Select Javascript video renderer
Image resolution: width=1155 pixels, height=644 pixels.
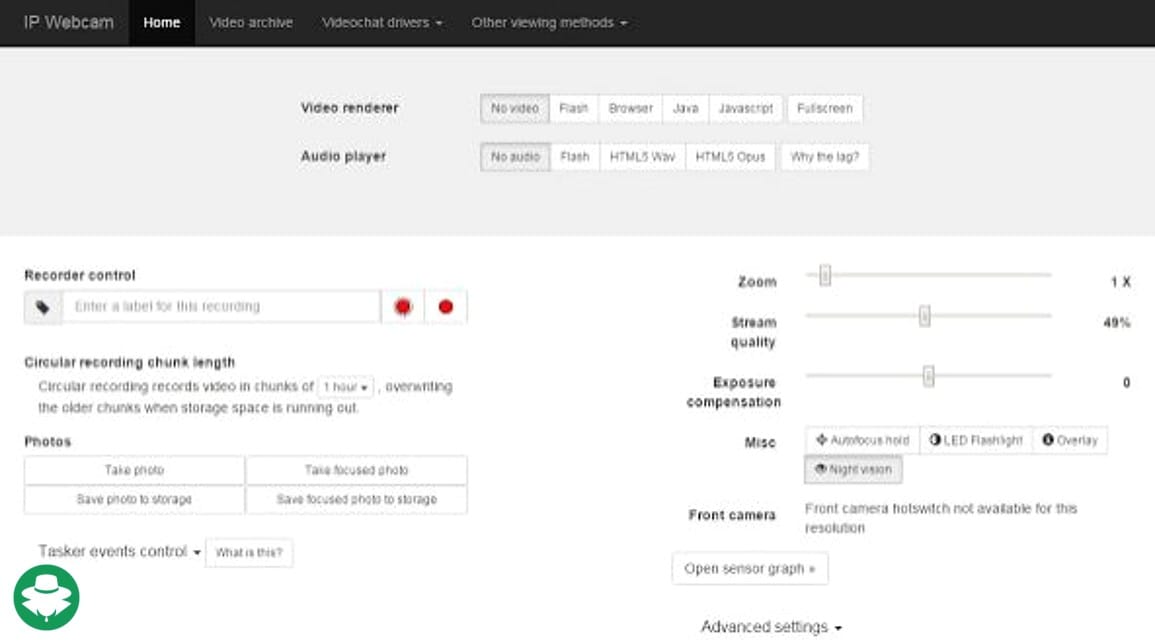coord(746,108)
